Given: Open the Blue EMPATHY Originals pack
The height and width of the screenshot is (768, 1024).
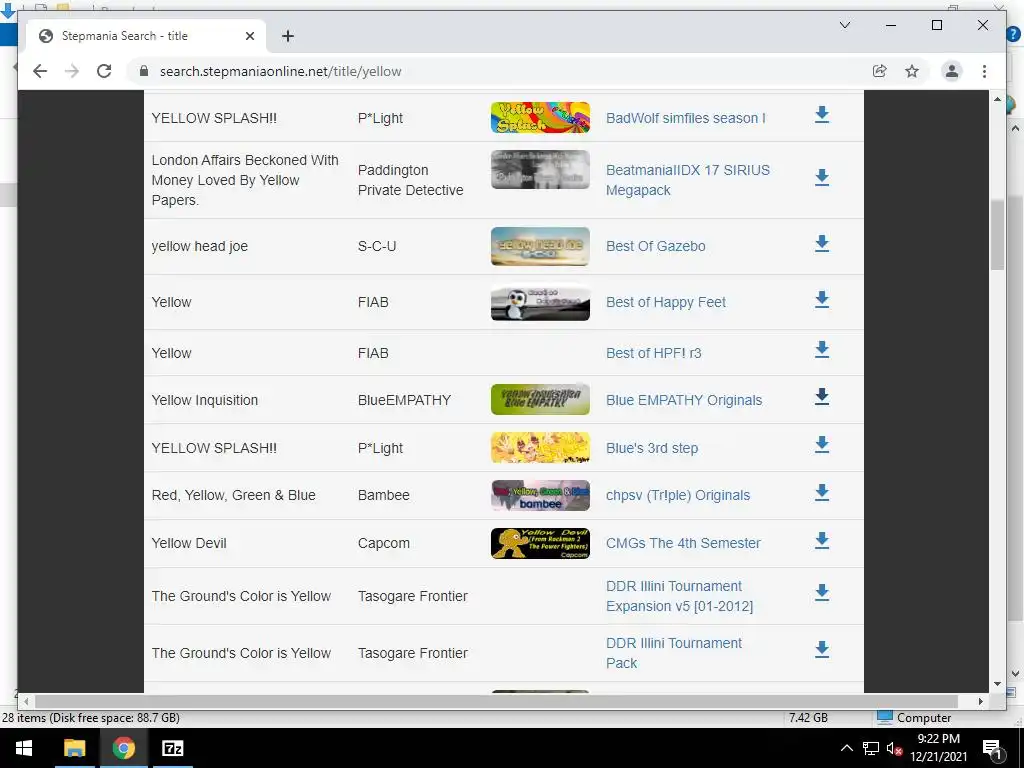Looking at the screenshot, I should [684, 400].
